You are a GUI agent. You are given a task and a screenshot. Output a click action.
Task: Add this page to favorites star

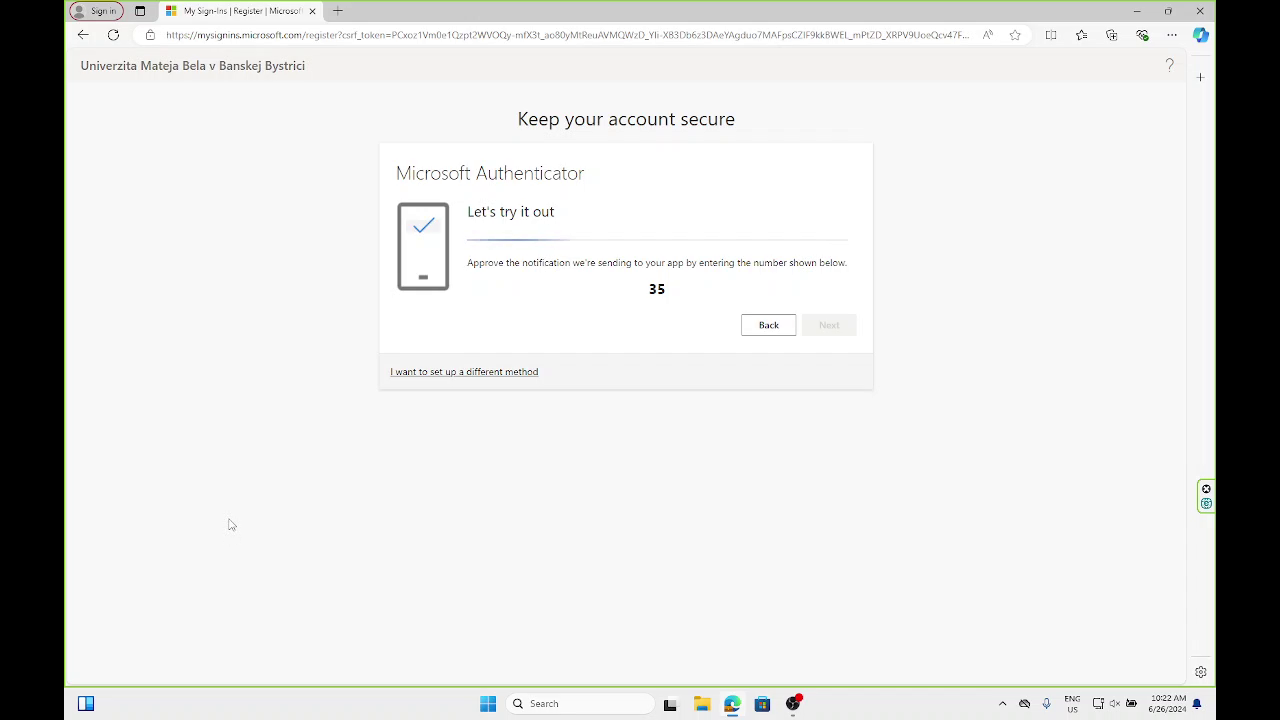1015,35
